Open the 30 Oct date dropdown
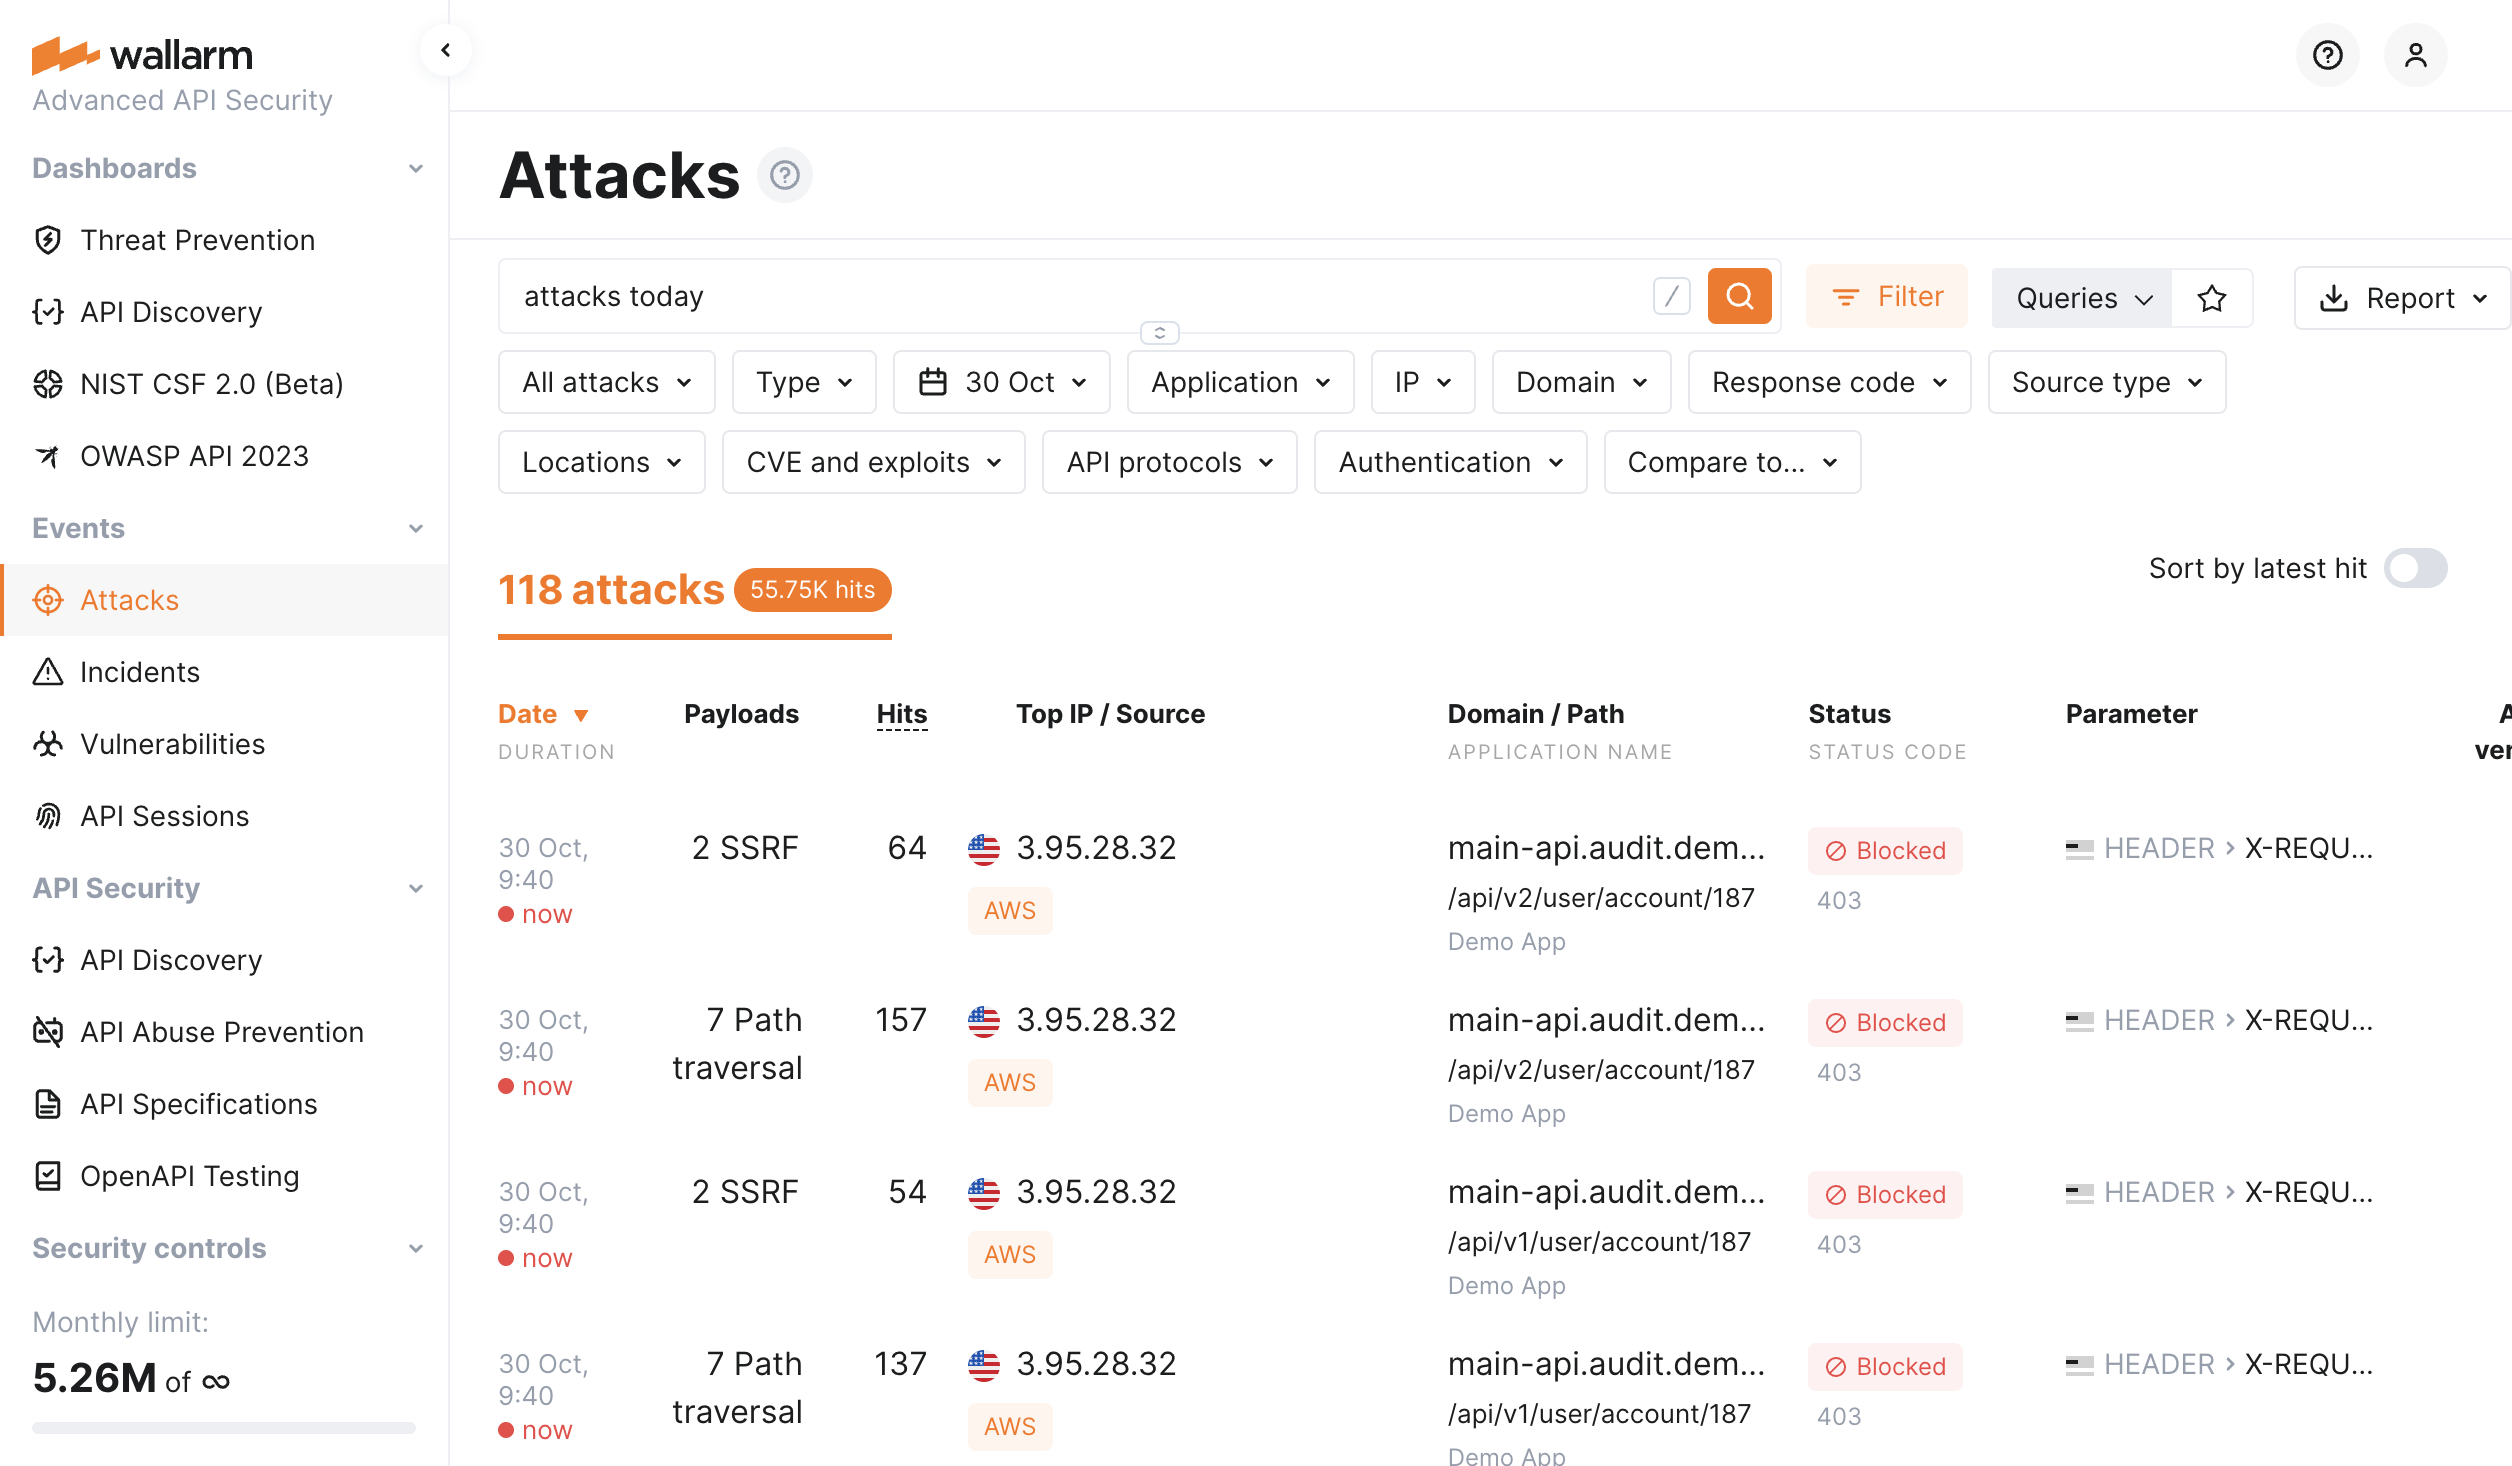The height and width of the screenshot is (1466, 2512). pyautogui.click(x=1001, y=382)
